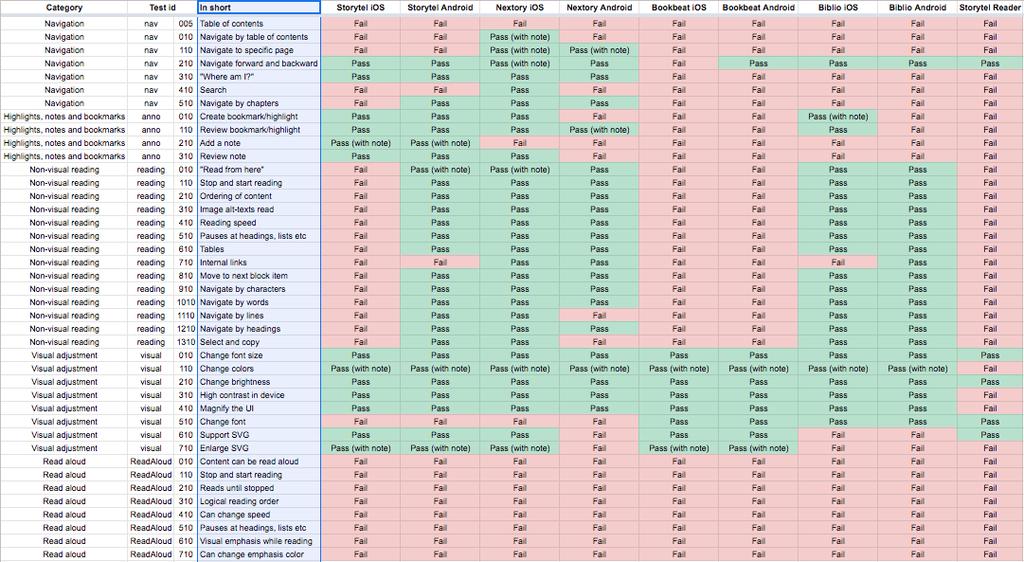
Task: Select the 'Can change emphasis color' cell
Action: [x=259, y=555]
